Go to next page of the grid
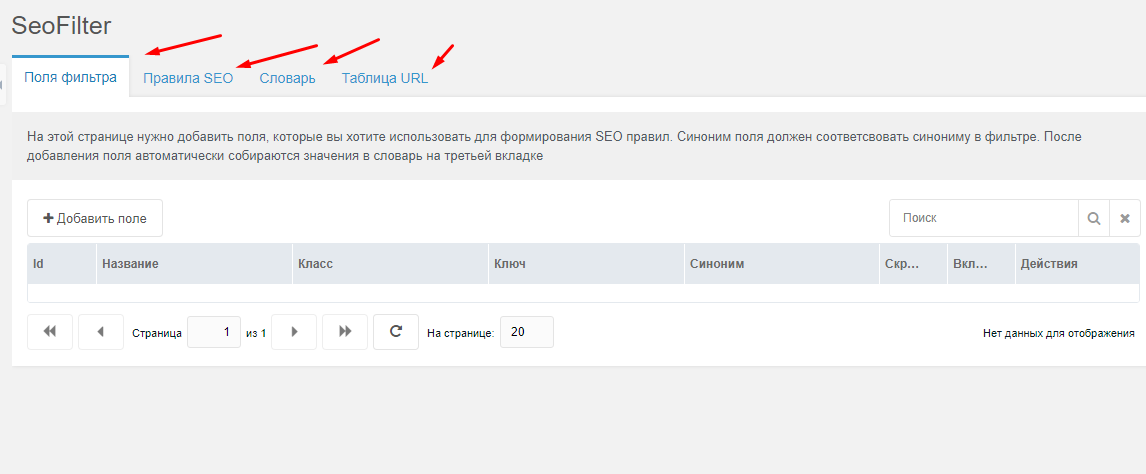Image resolution: width=1146 pixels, height=474 pixels. (294, 332)
